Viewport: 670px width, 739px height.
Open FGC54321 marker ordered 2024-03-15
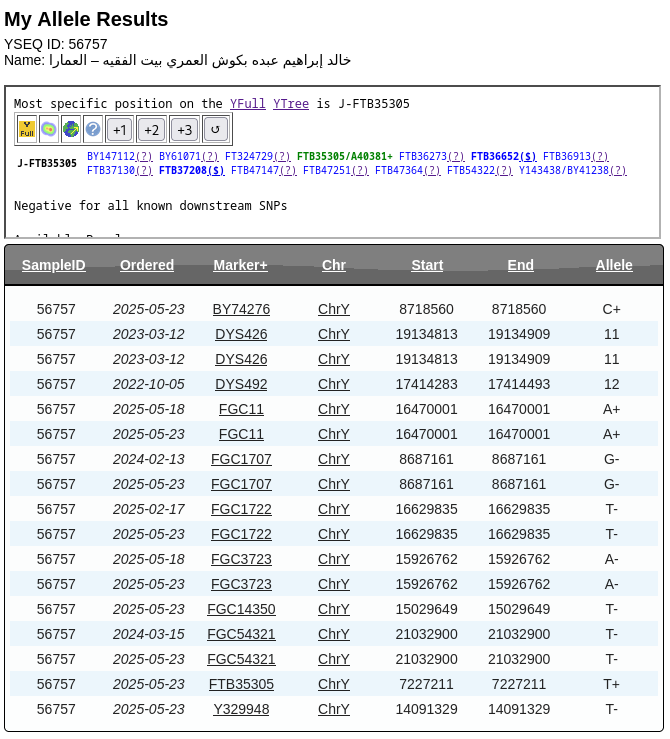[x=241, y=634]
